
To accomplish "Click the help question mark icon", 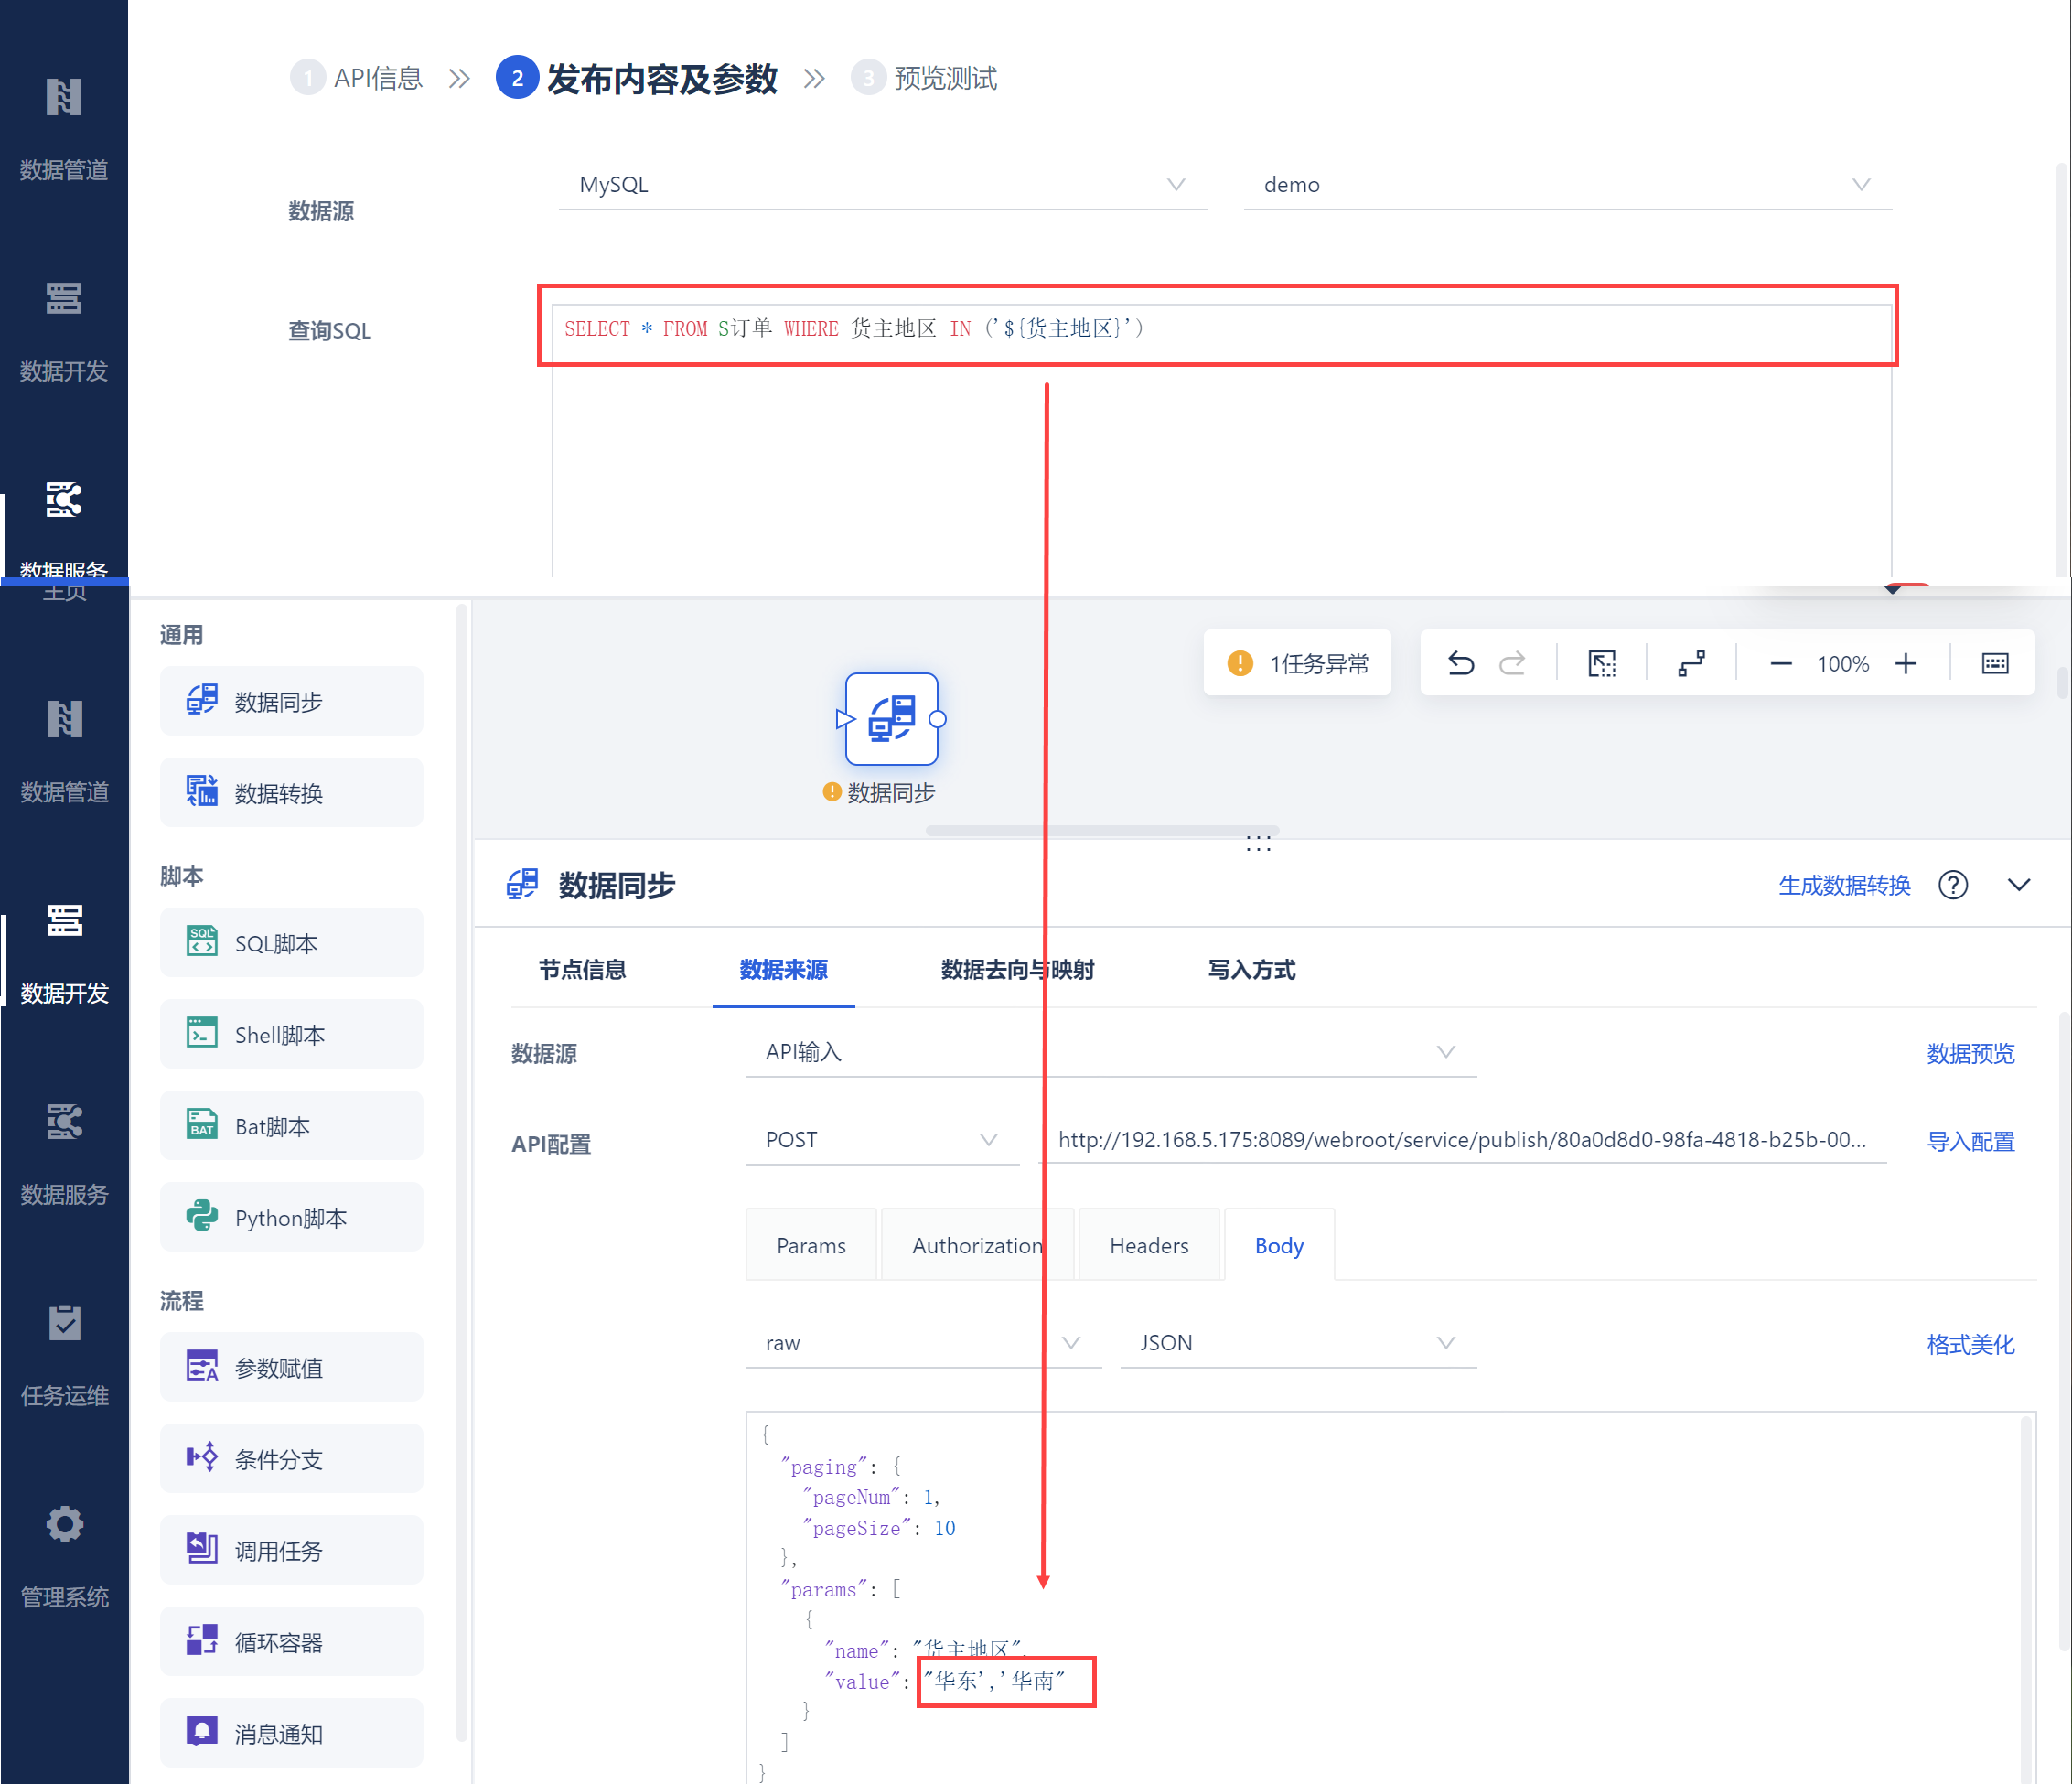I will click(x=1952, y=885).
